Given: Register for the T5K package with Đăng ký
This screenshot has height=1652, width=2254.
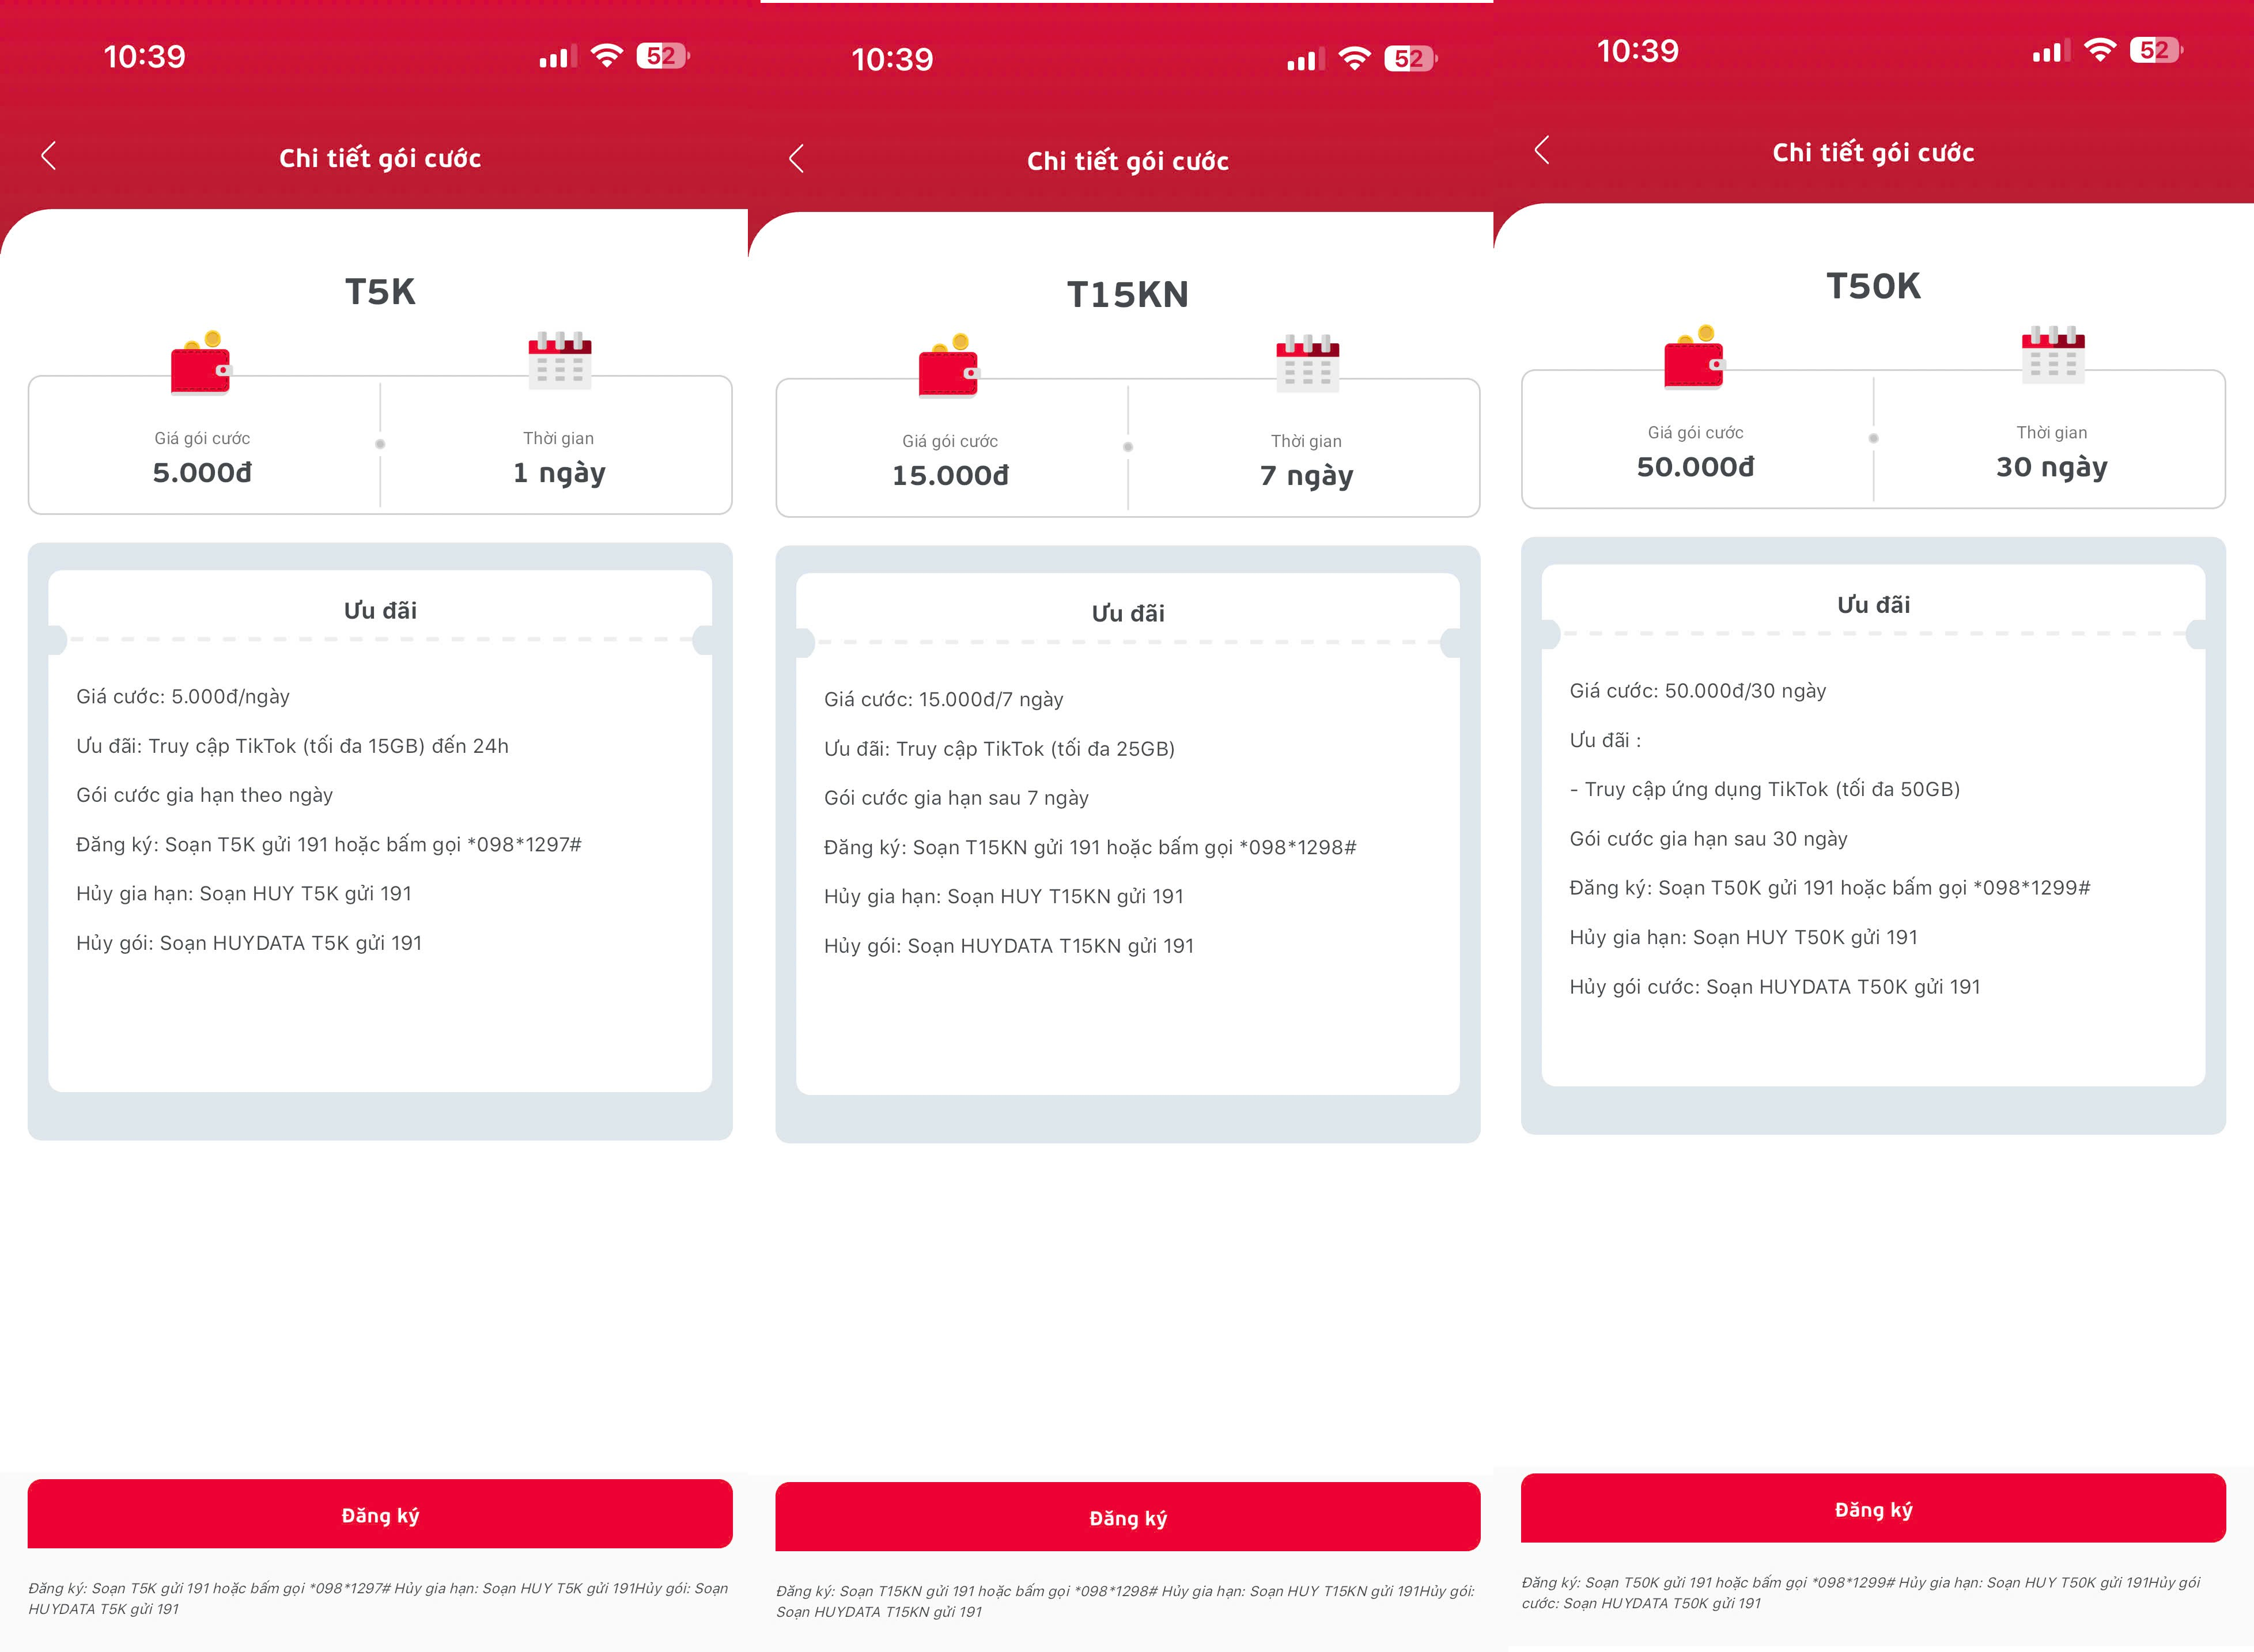Looking at the screenshot, I should click(380, 1515).
